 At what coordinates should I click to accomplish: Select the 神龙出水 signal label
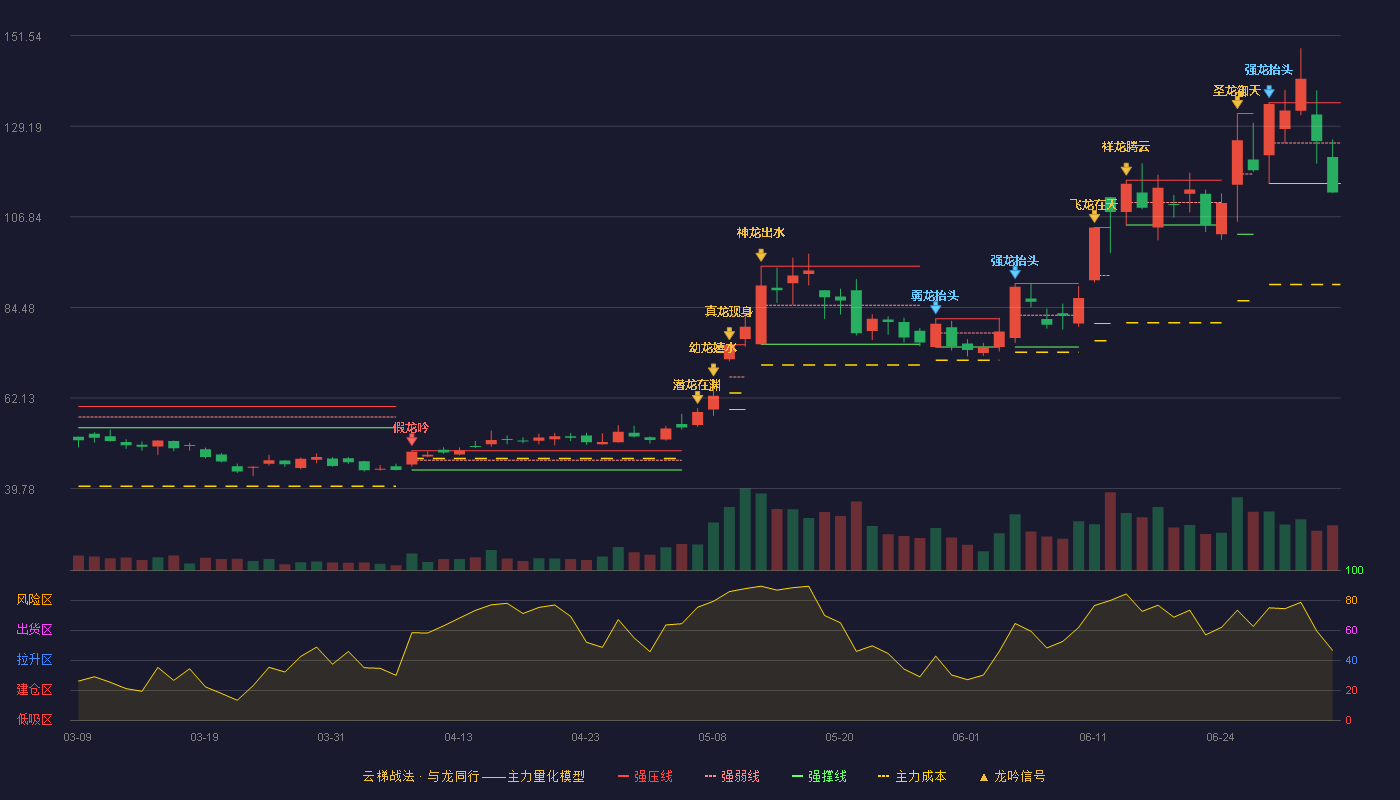pyautogui.click(x=761, y=233)
